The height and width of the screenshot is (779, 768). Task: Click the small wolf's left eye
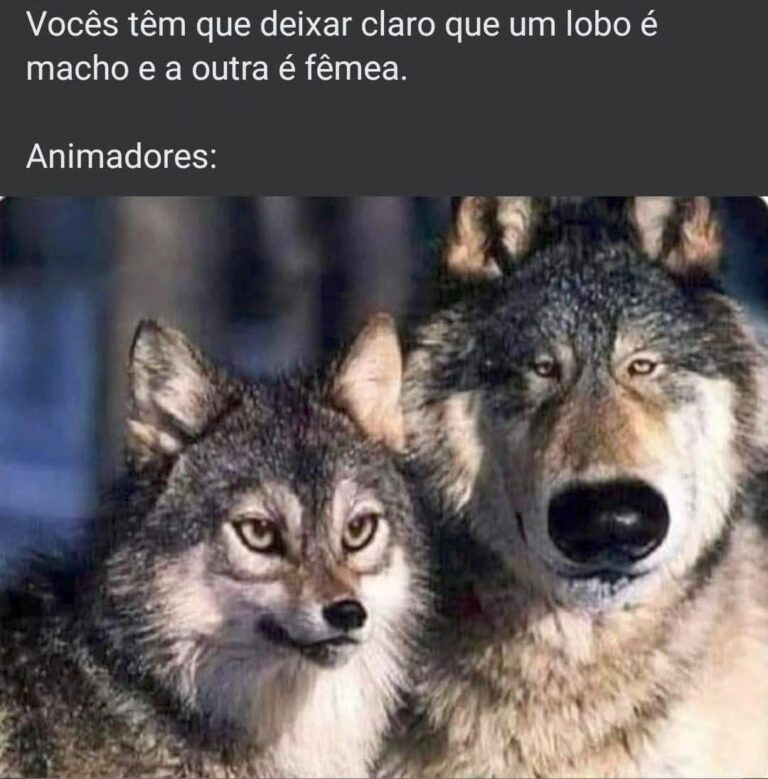pyautogui.click(x=256, y=534)
